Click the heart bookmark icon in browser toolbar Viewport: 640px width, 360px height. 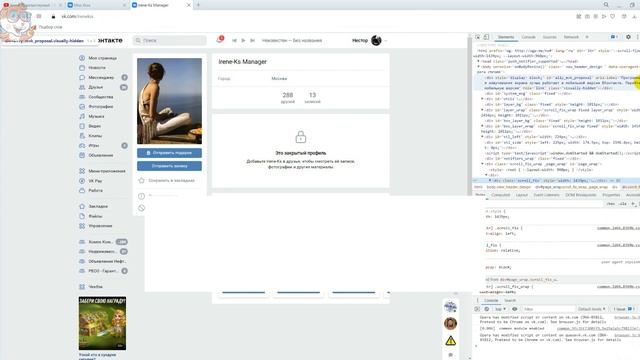point(612,16)
